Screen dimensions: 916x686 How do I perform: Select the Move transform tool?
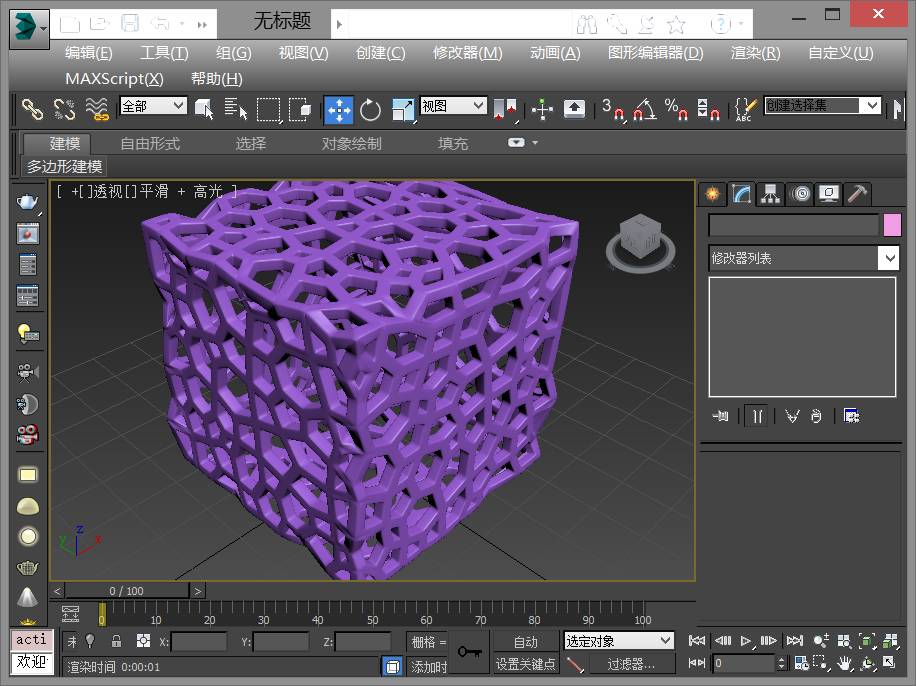click(x=339, y=110)
